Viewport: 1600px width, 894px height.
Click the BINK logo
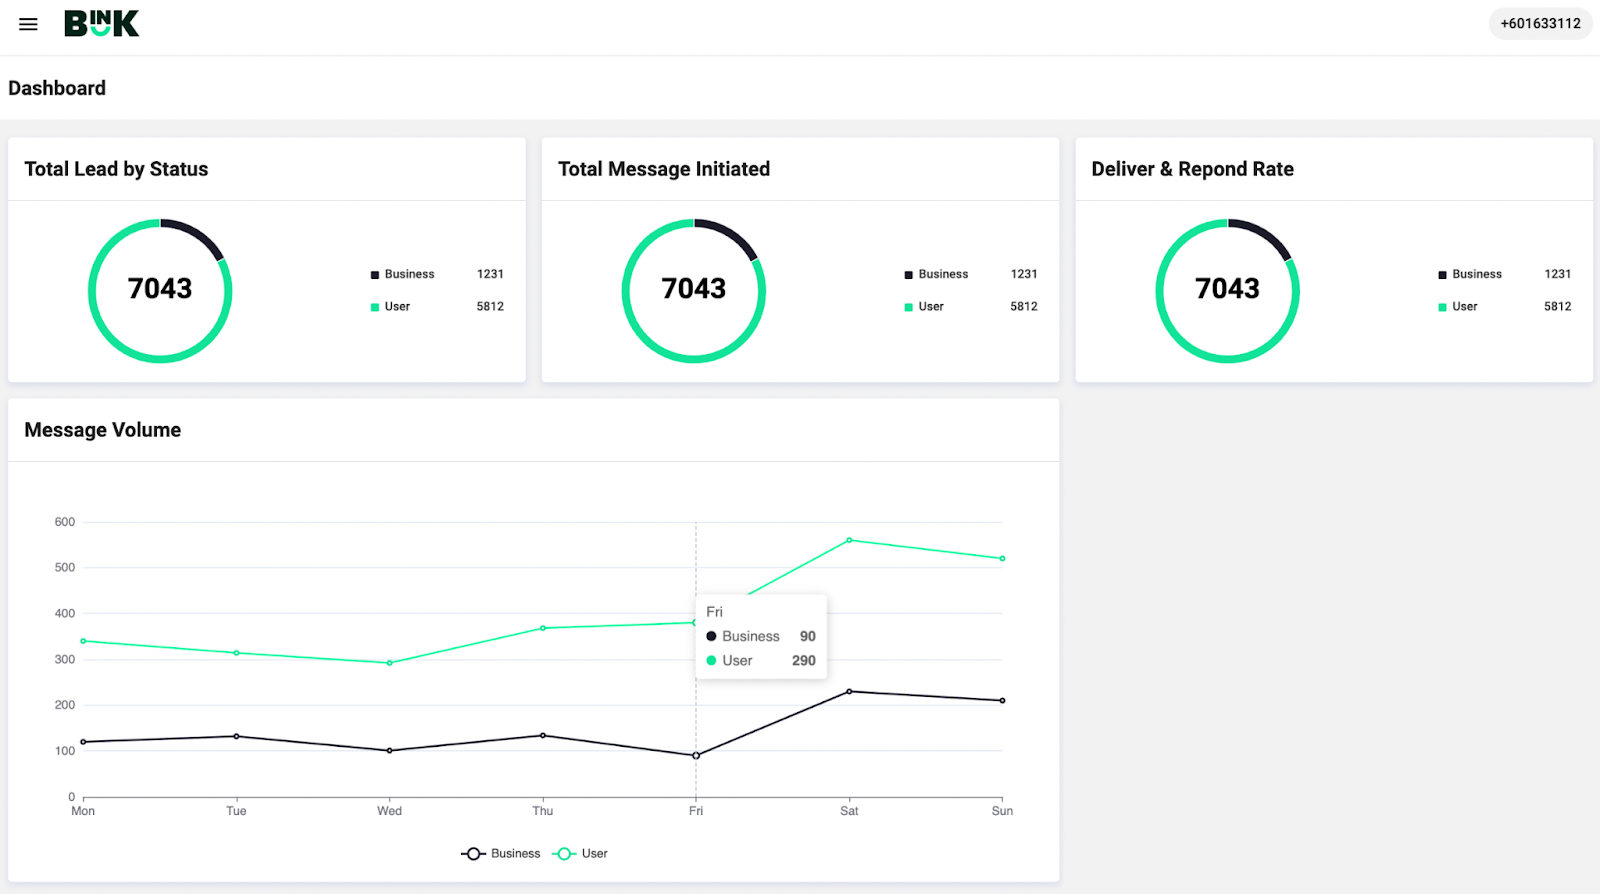click(101, 24)
